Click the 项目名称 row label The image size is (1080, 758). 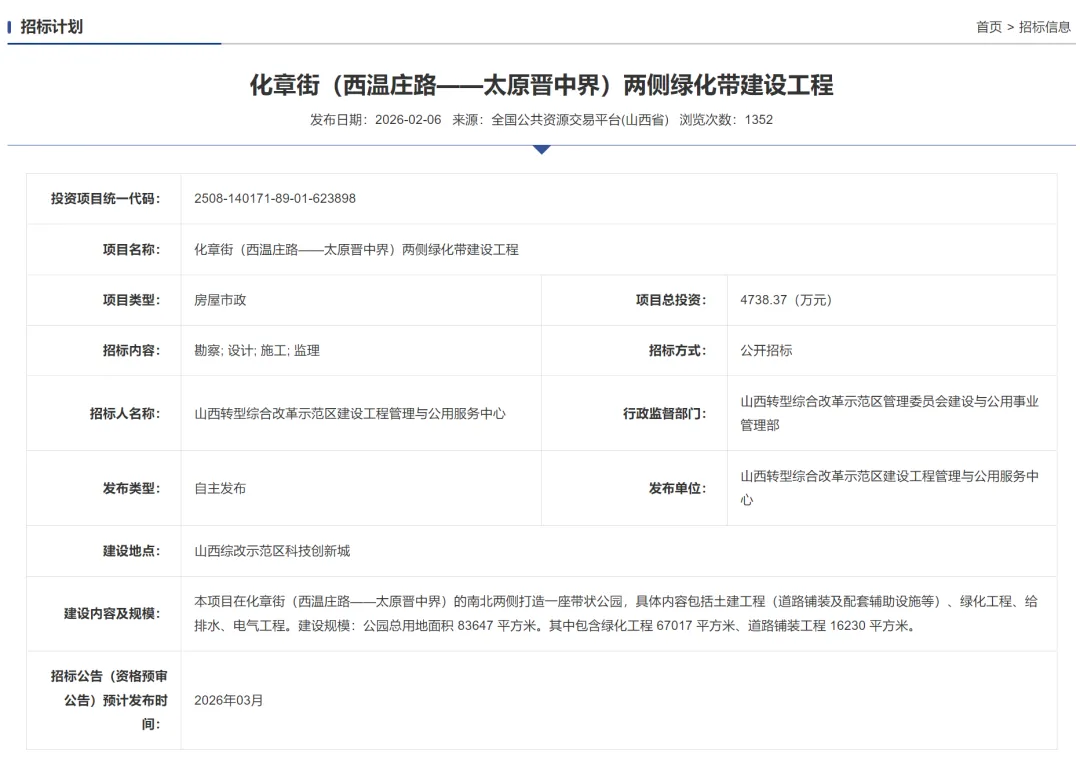[x=131, y=249]
